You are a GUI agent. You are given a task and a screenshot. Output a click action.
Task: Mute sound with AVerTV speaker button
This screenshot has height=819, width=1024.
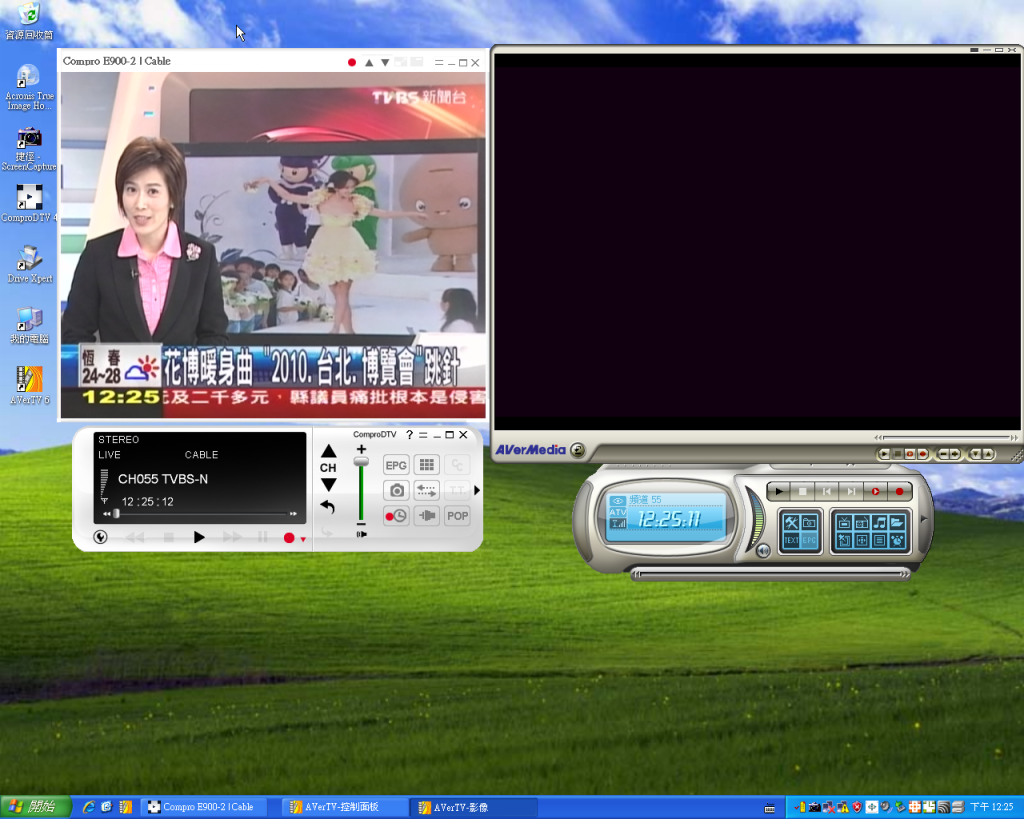pos(763,551)
